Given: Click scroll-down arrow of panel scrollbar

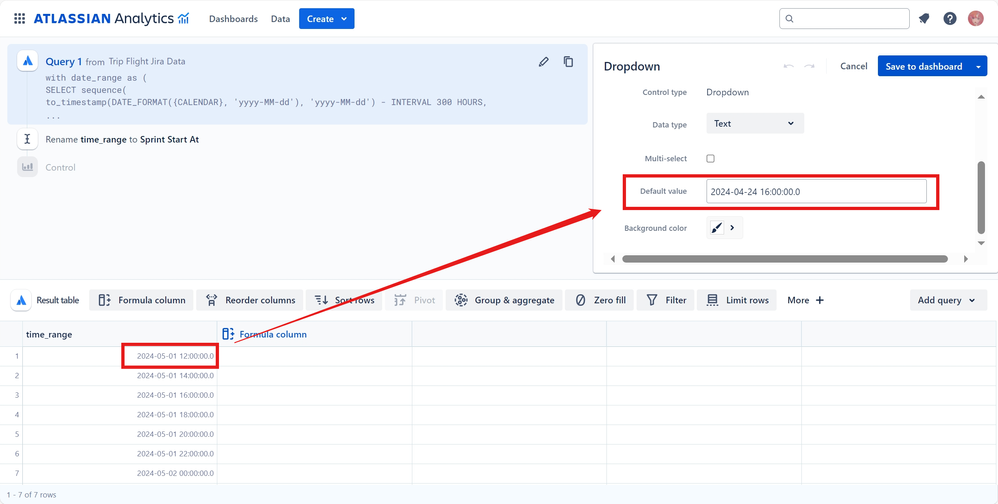Looking at the screenshot, I should [x=981, y=243].
